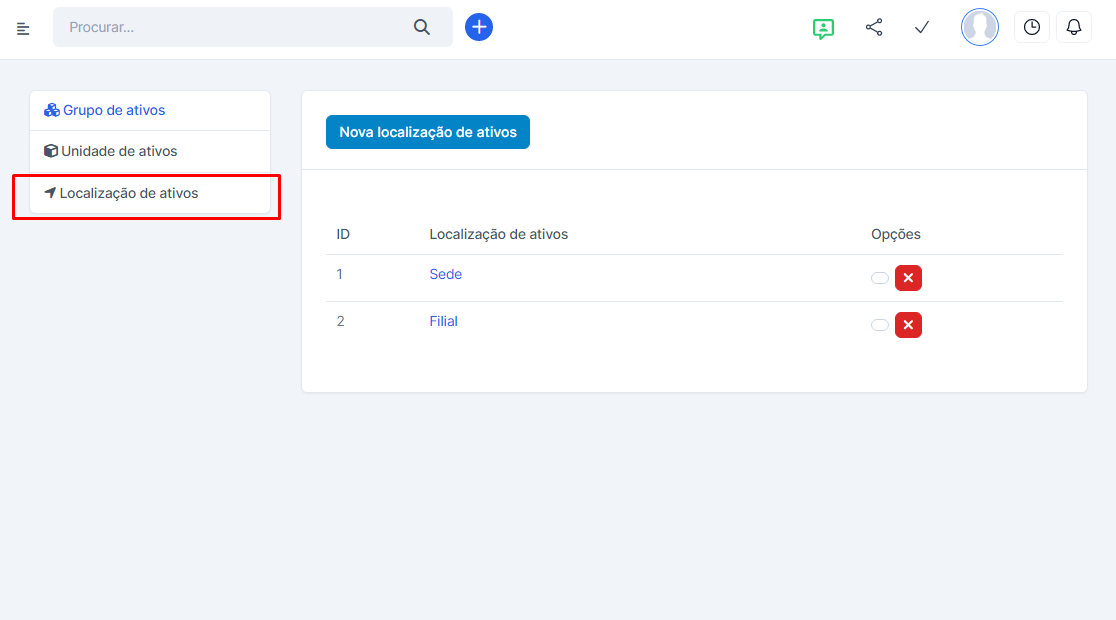Open the notifications bell icon

pyautogui.click(x=1074, y=27)
